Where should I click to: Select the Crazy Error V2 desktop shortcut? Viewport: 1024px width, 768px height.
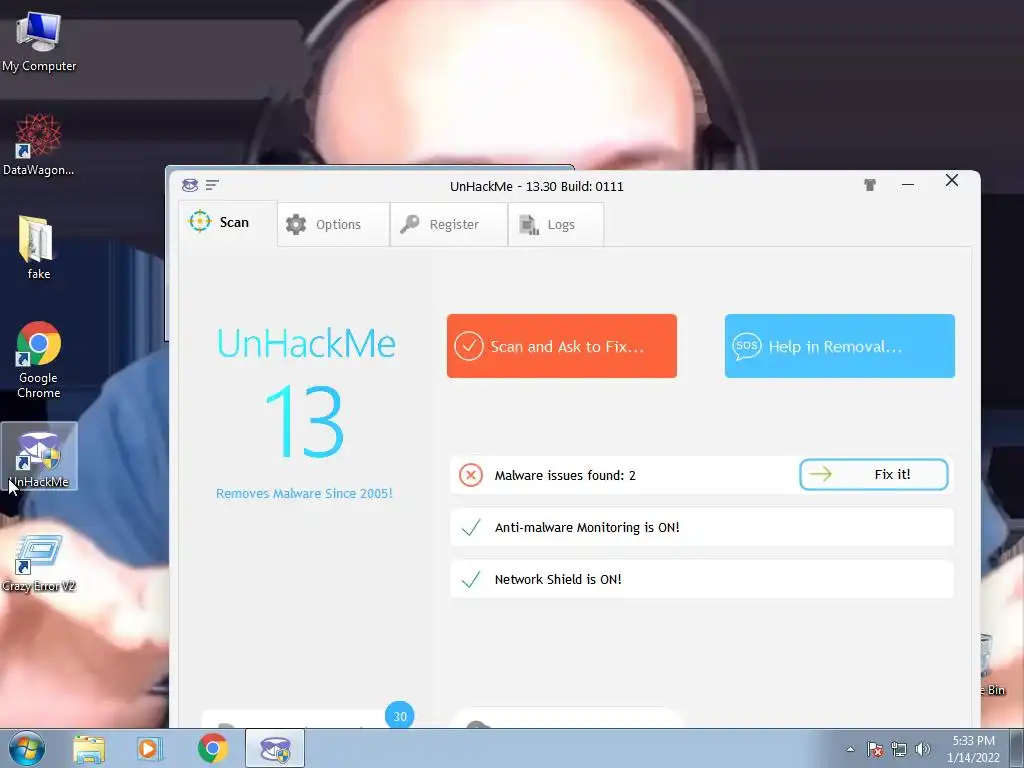click(39, 563)
